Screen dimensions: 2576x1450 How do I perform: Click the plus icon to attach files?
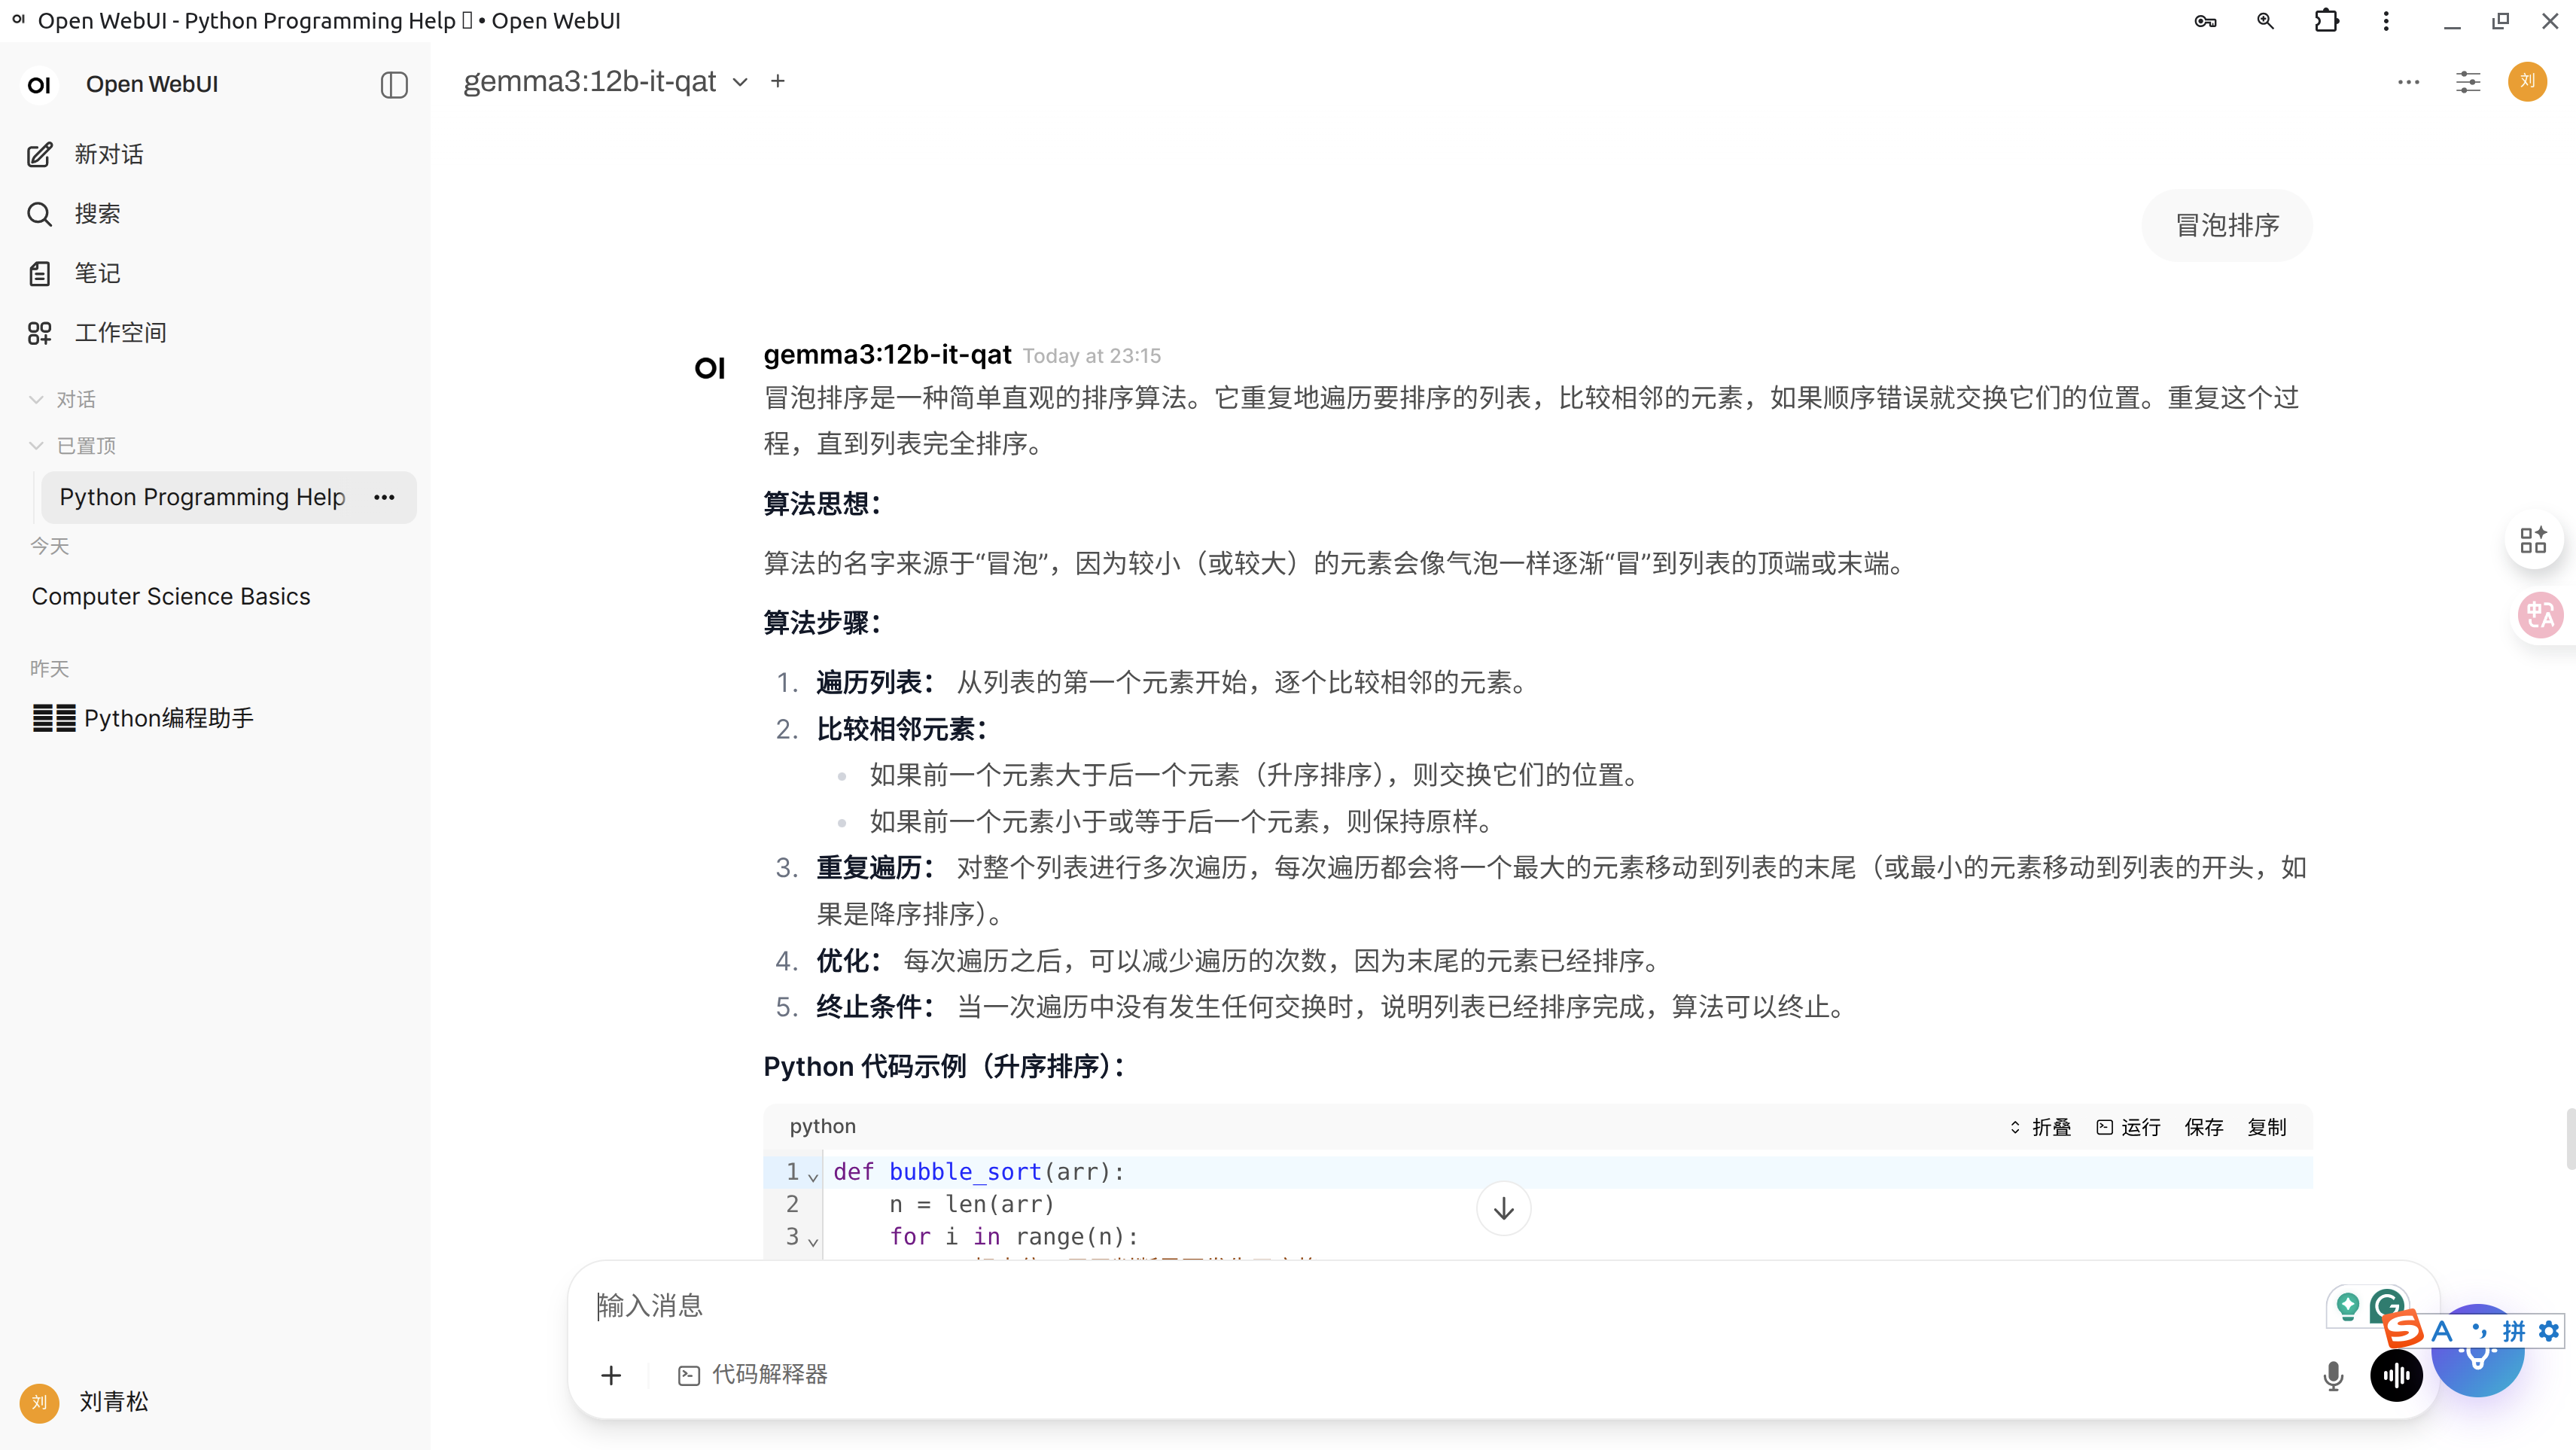click(611, 1375)
